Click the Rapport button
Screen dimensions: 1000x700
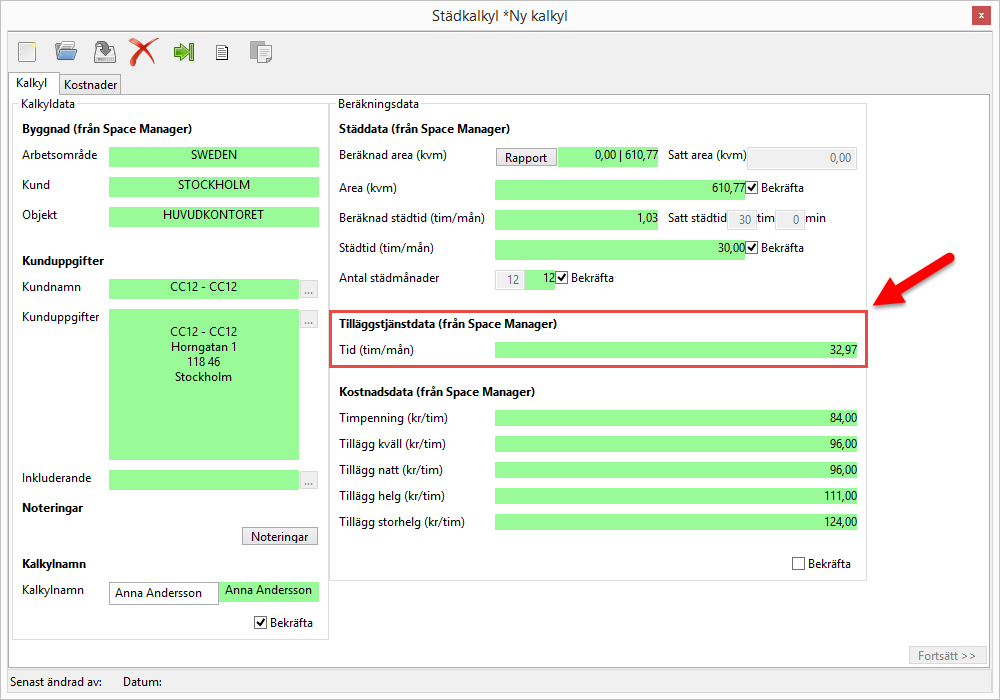click(x=526, y=158)
